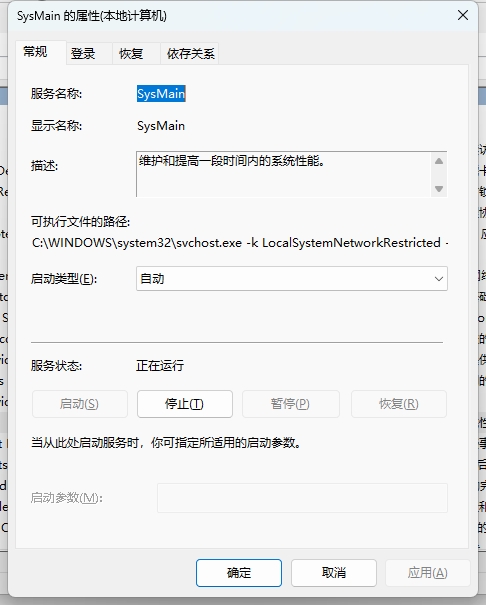Image resolution: width=486 pixels, height=605 pixels.
Task: Click the 应用(A) button
Action: [428, 573]
